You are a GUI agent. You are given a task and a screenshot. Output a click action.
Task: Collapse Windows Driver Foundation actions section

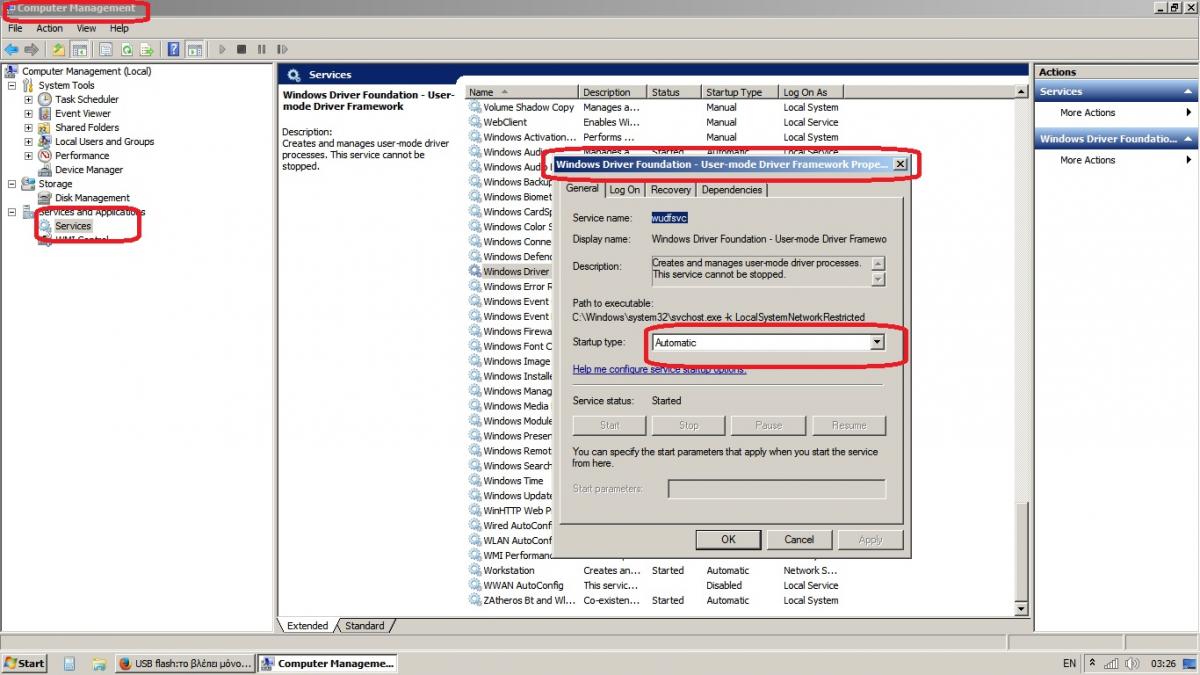[x=1189, y=139]
